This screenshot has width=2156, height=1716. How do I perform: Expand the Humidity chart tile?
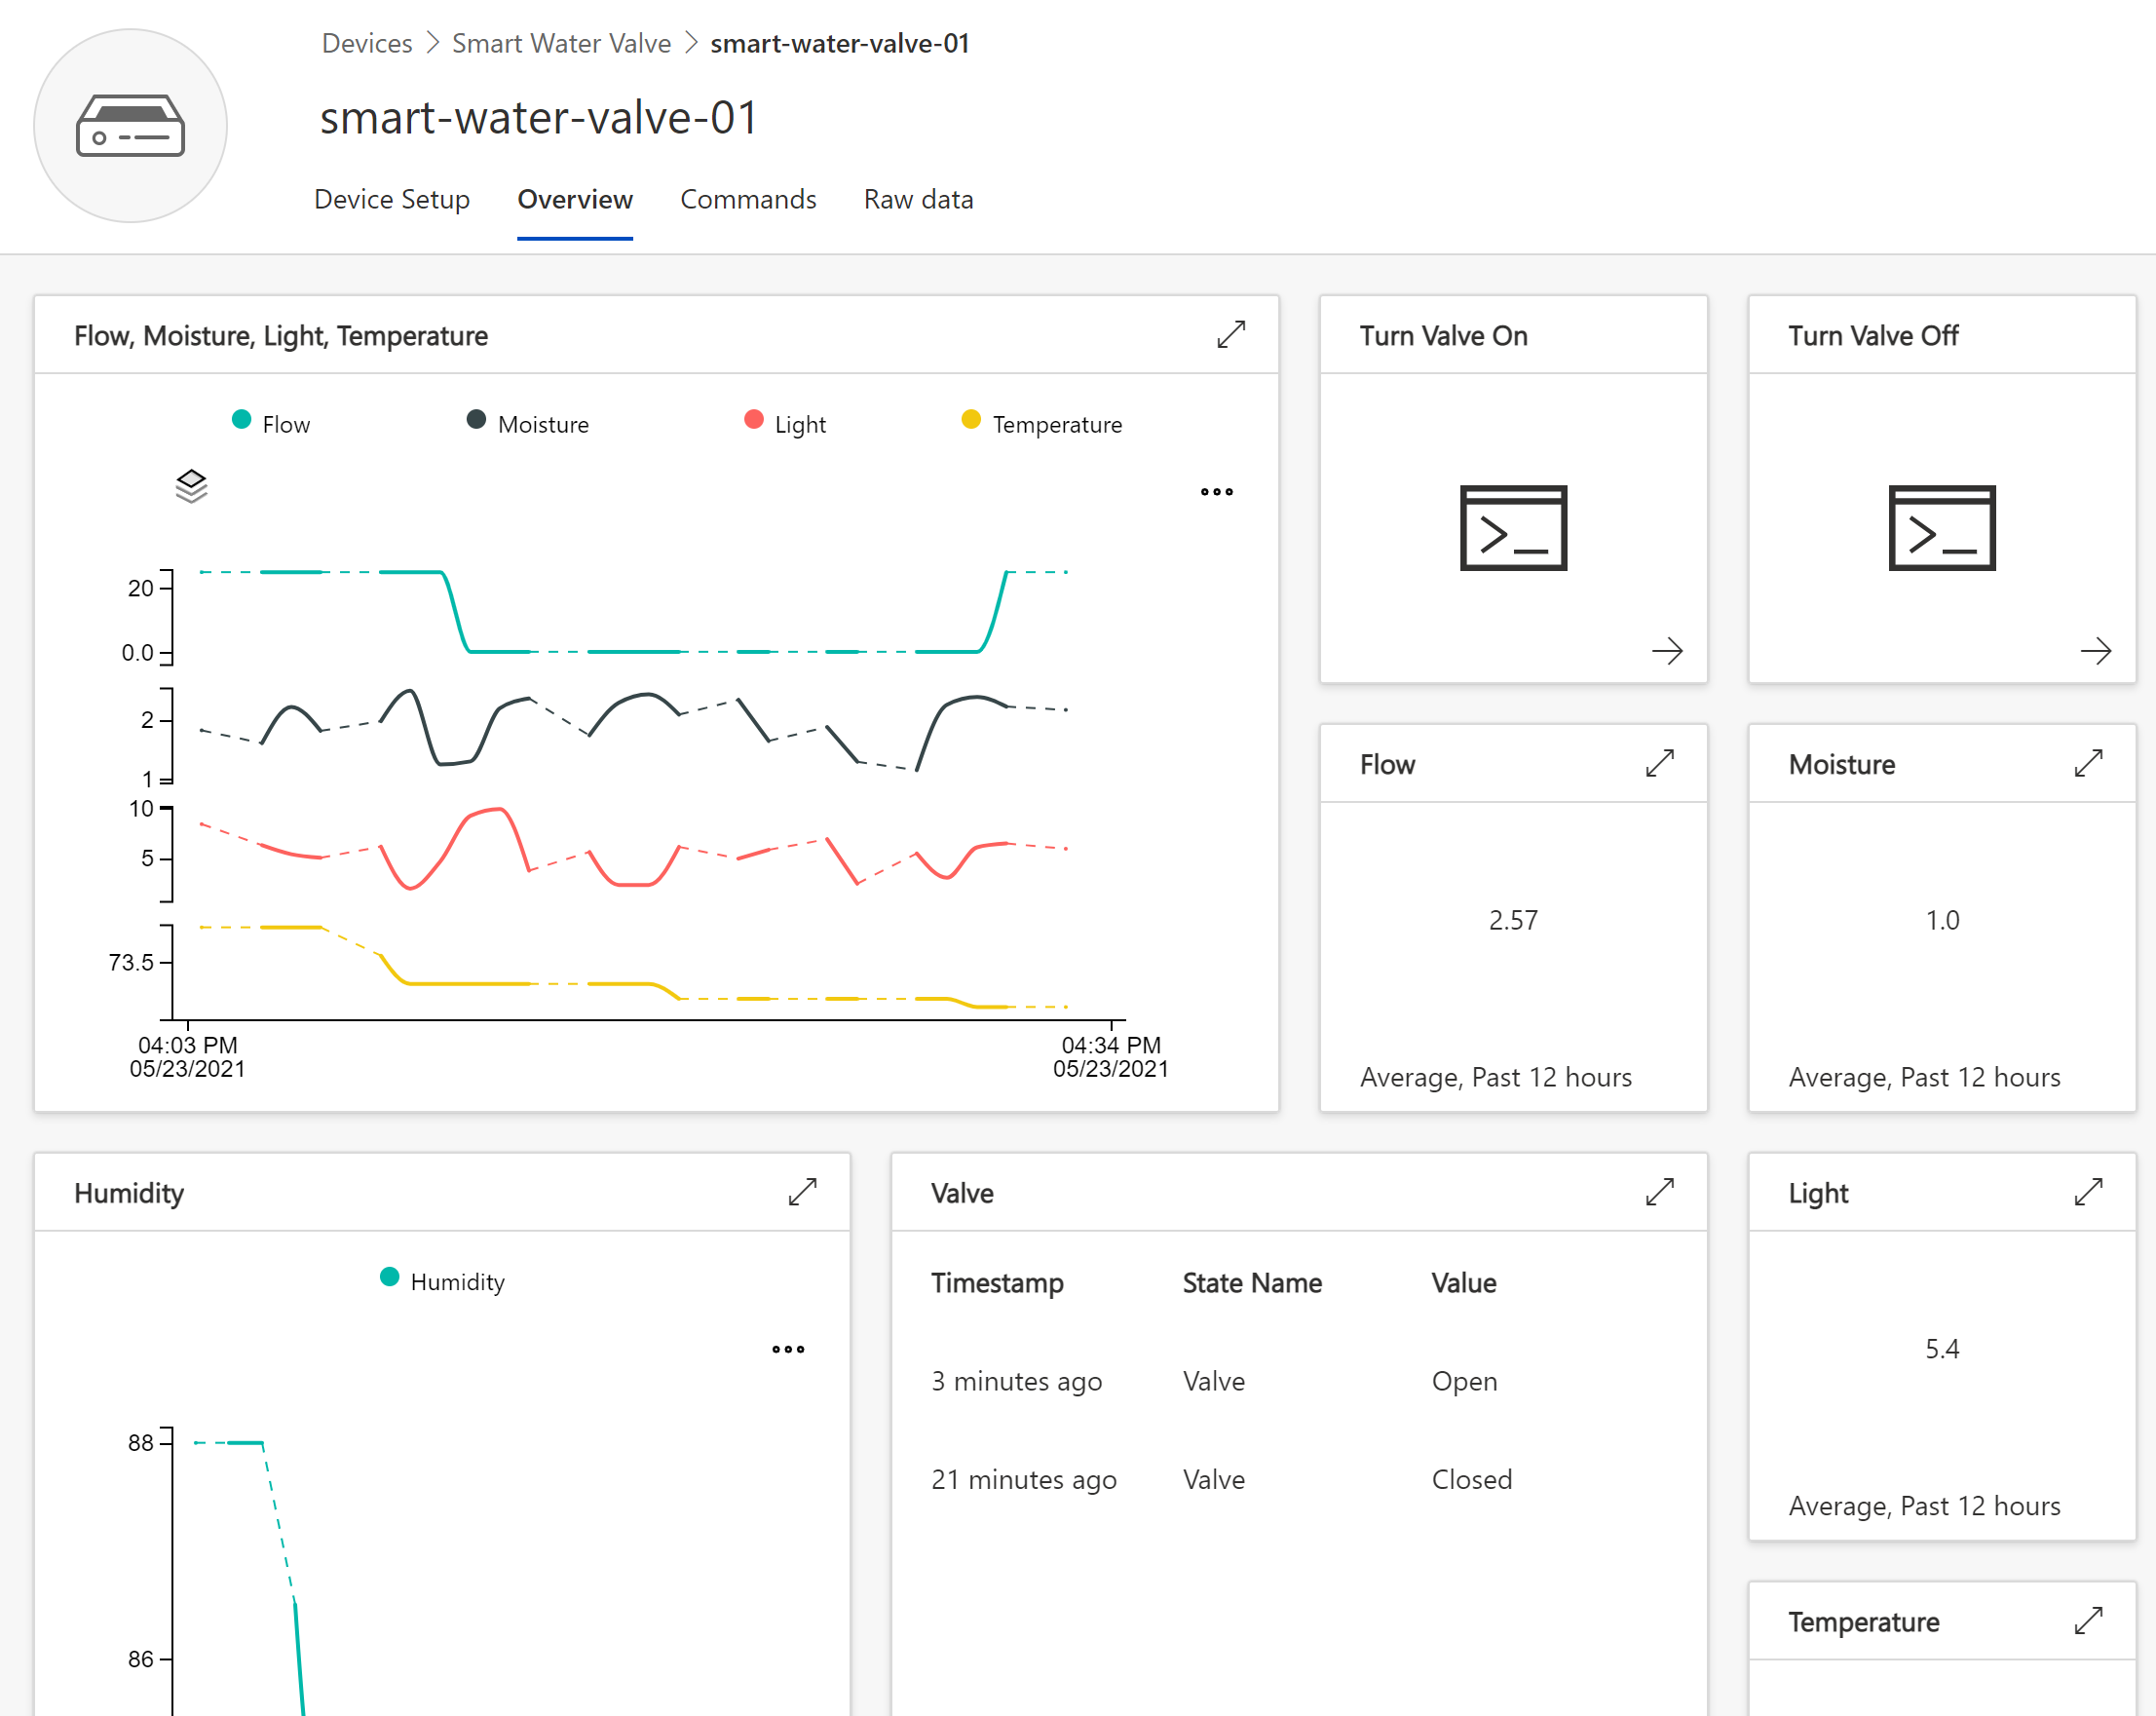click(x=802, y=1192)
